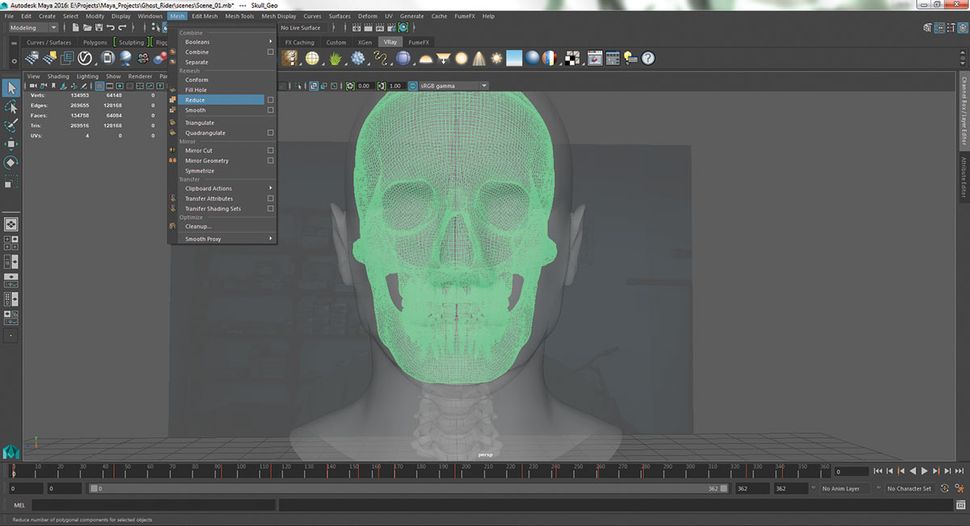Open the Modeling menu set dropdown
The width and height of the screenshot is (970, 526).
pyautogui.click(x=33, y=28)
